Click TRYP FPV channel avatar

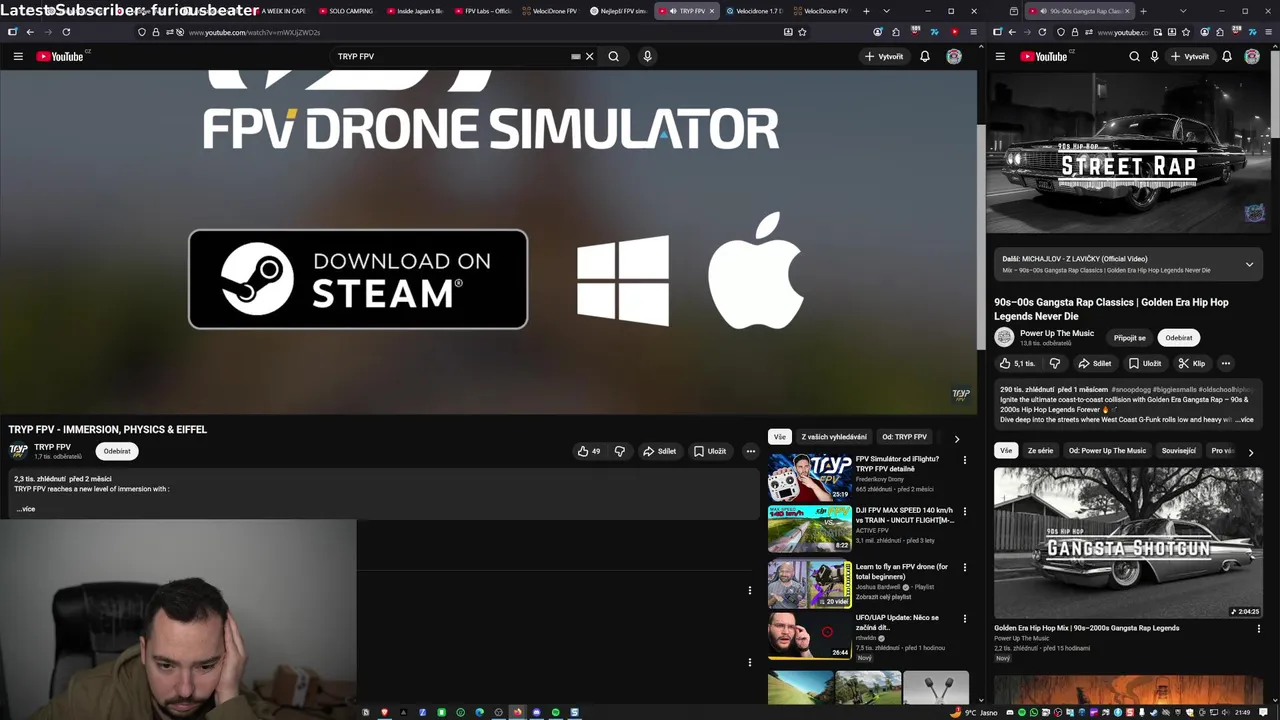(18, 451)
